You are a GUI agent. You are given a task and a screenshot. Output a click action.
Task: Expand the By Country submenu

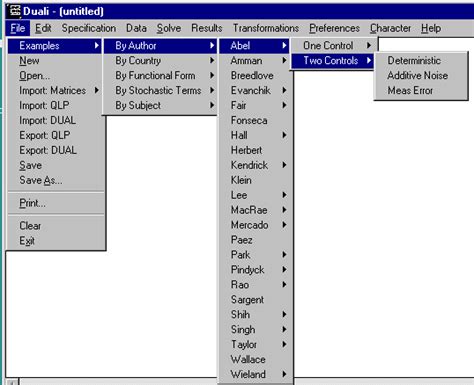(x=160, y=61)
